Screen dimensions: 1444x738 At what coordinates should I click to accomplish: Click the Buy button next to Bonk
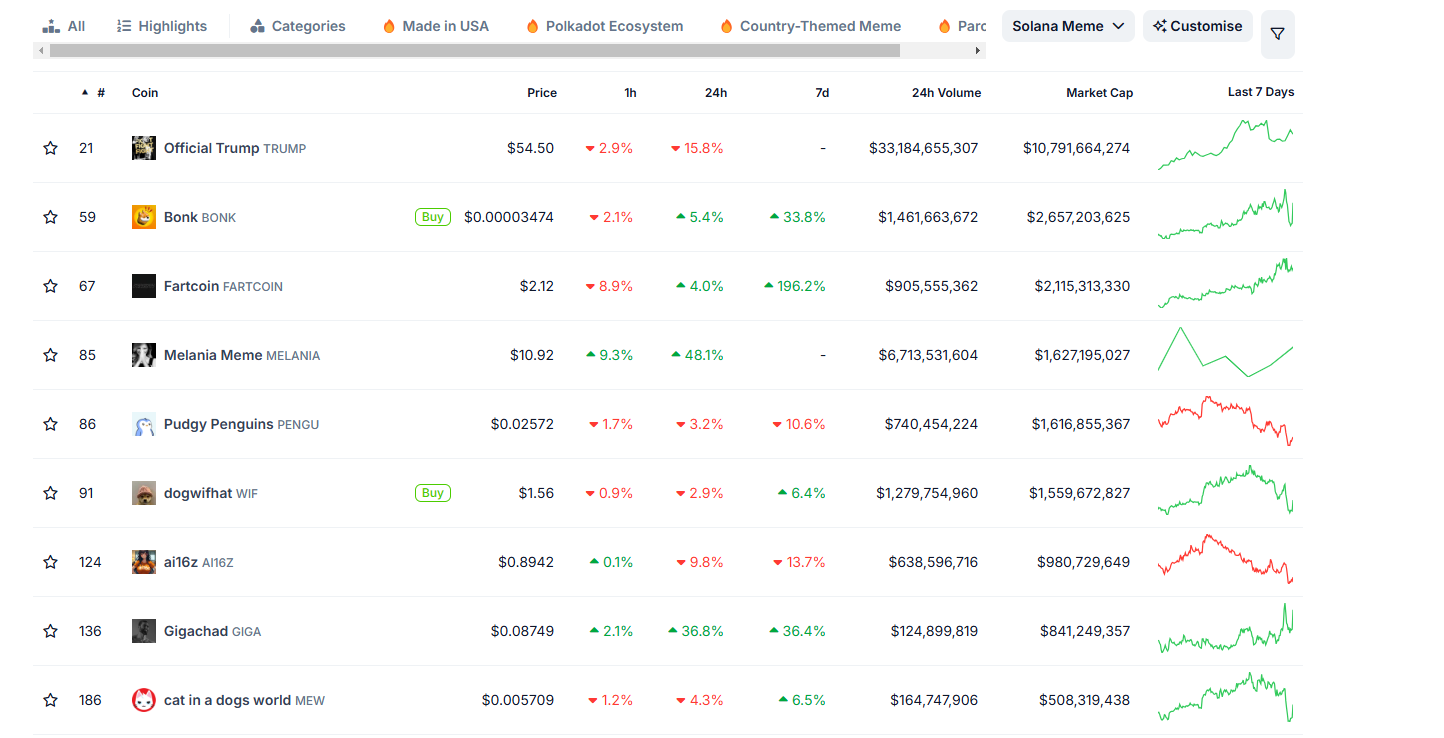(x=432, y=217)
